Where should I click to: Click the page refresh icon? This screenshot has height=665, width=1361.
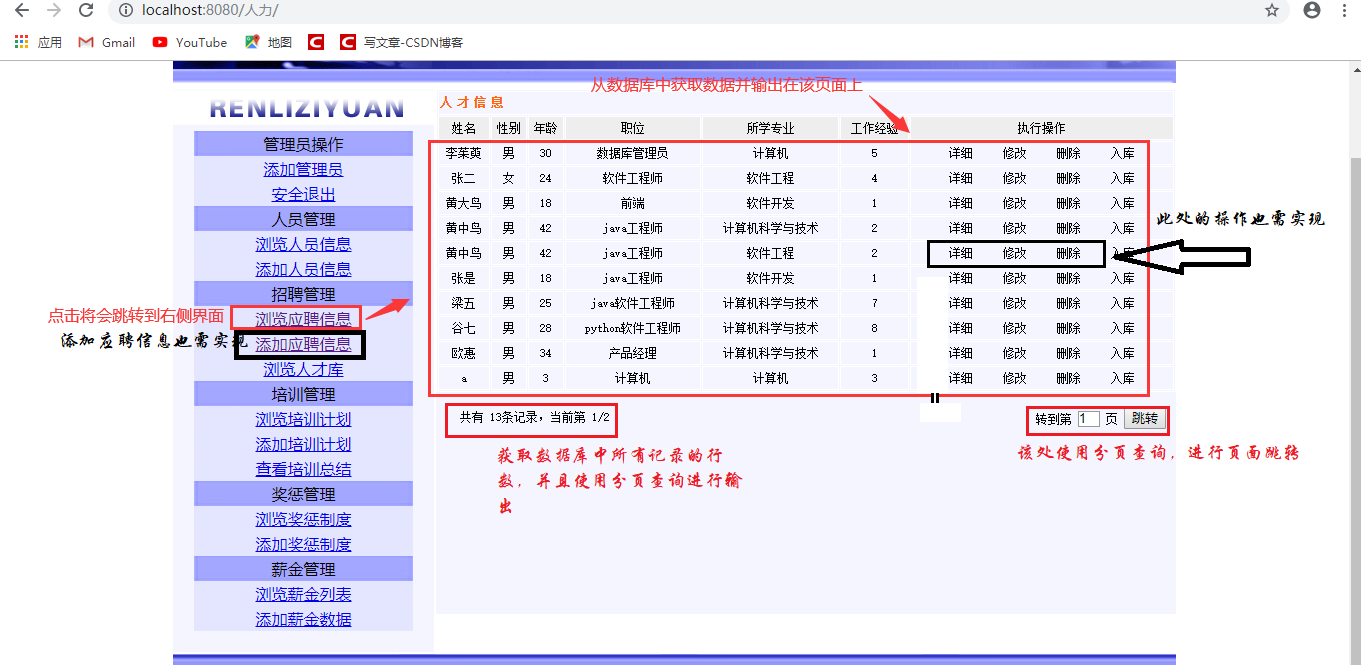[x=86, y=10]
